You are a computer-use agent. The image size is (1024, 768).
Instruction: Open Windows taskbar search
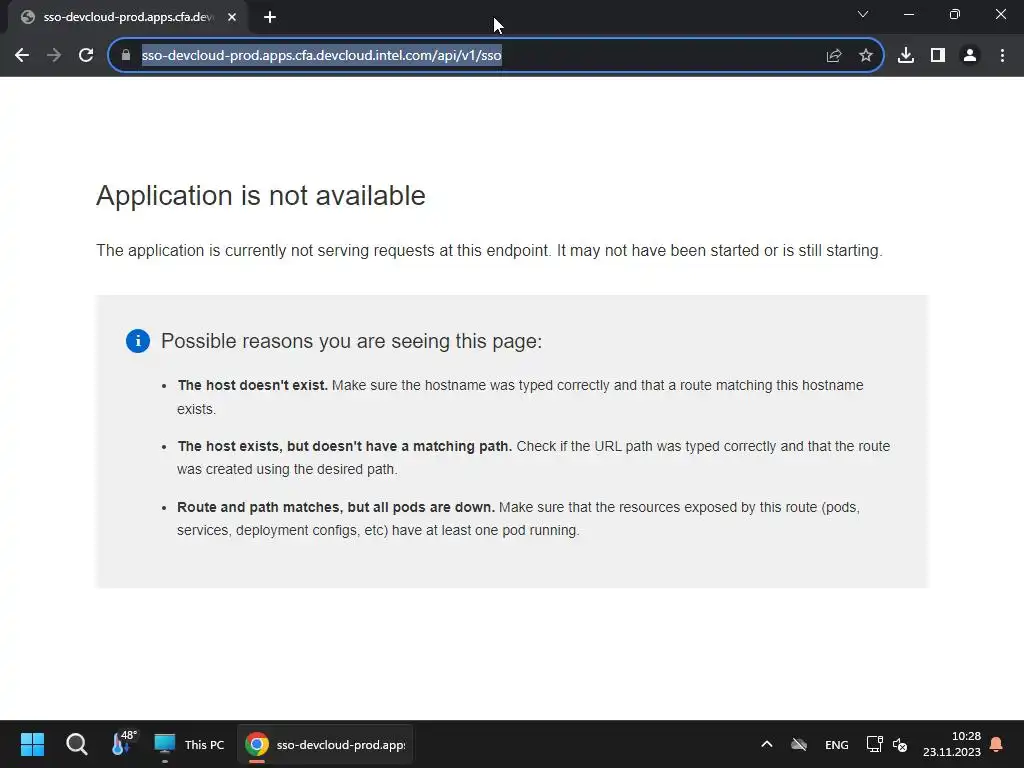point(76,744)
